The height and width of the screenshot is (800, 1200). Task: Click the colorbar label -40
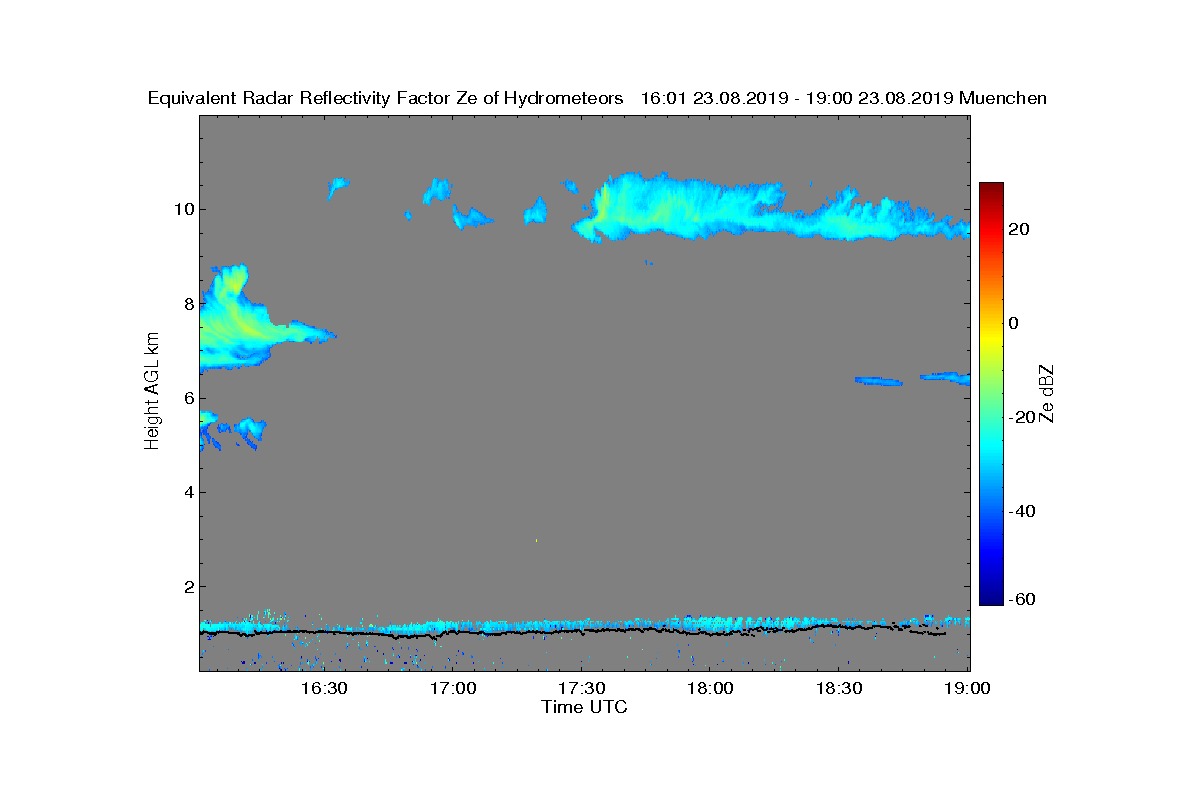1022,512
